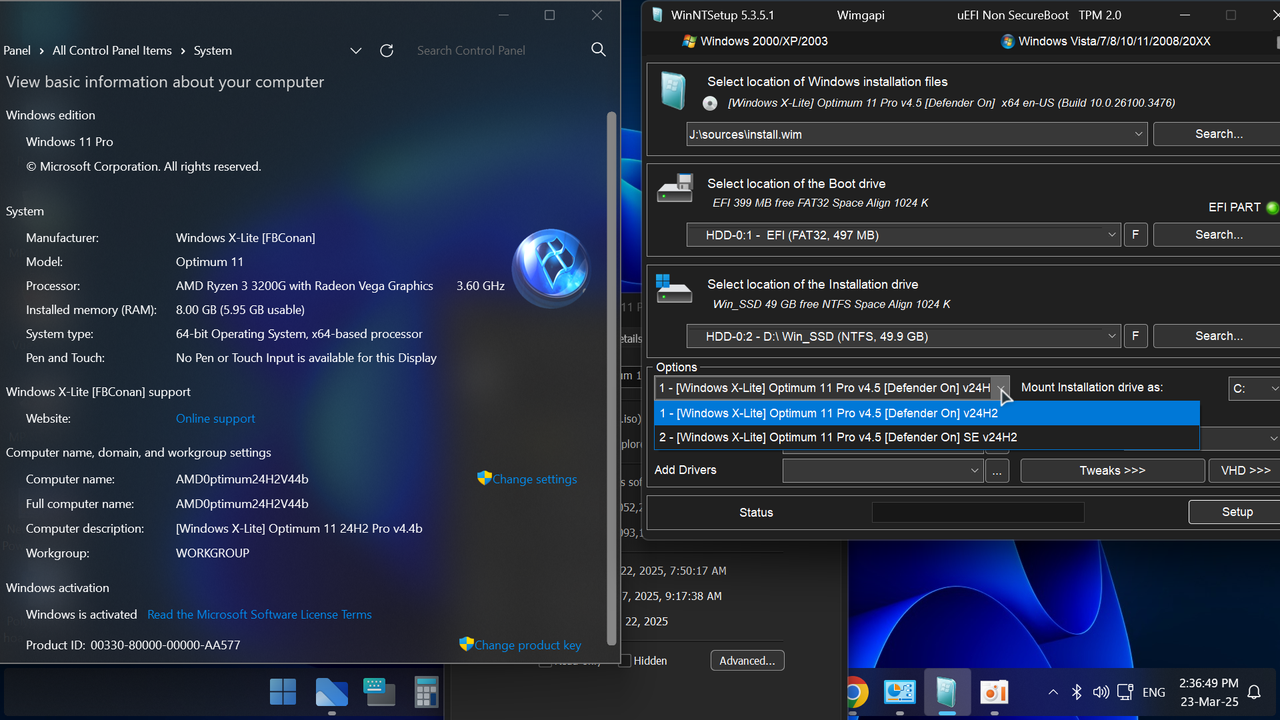The image size is (1280, 720).
Task: Click the notification bell in the taskbar corner
Action: [x=1254, y=692]
